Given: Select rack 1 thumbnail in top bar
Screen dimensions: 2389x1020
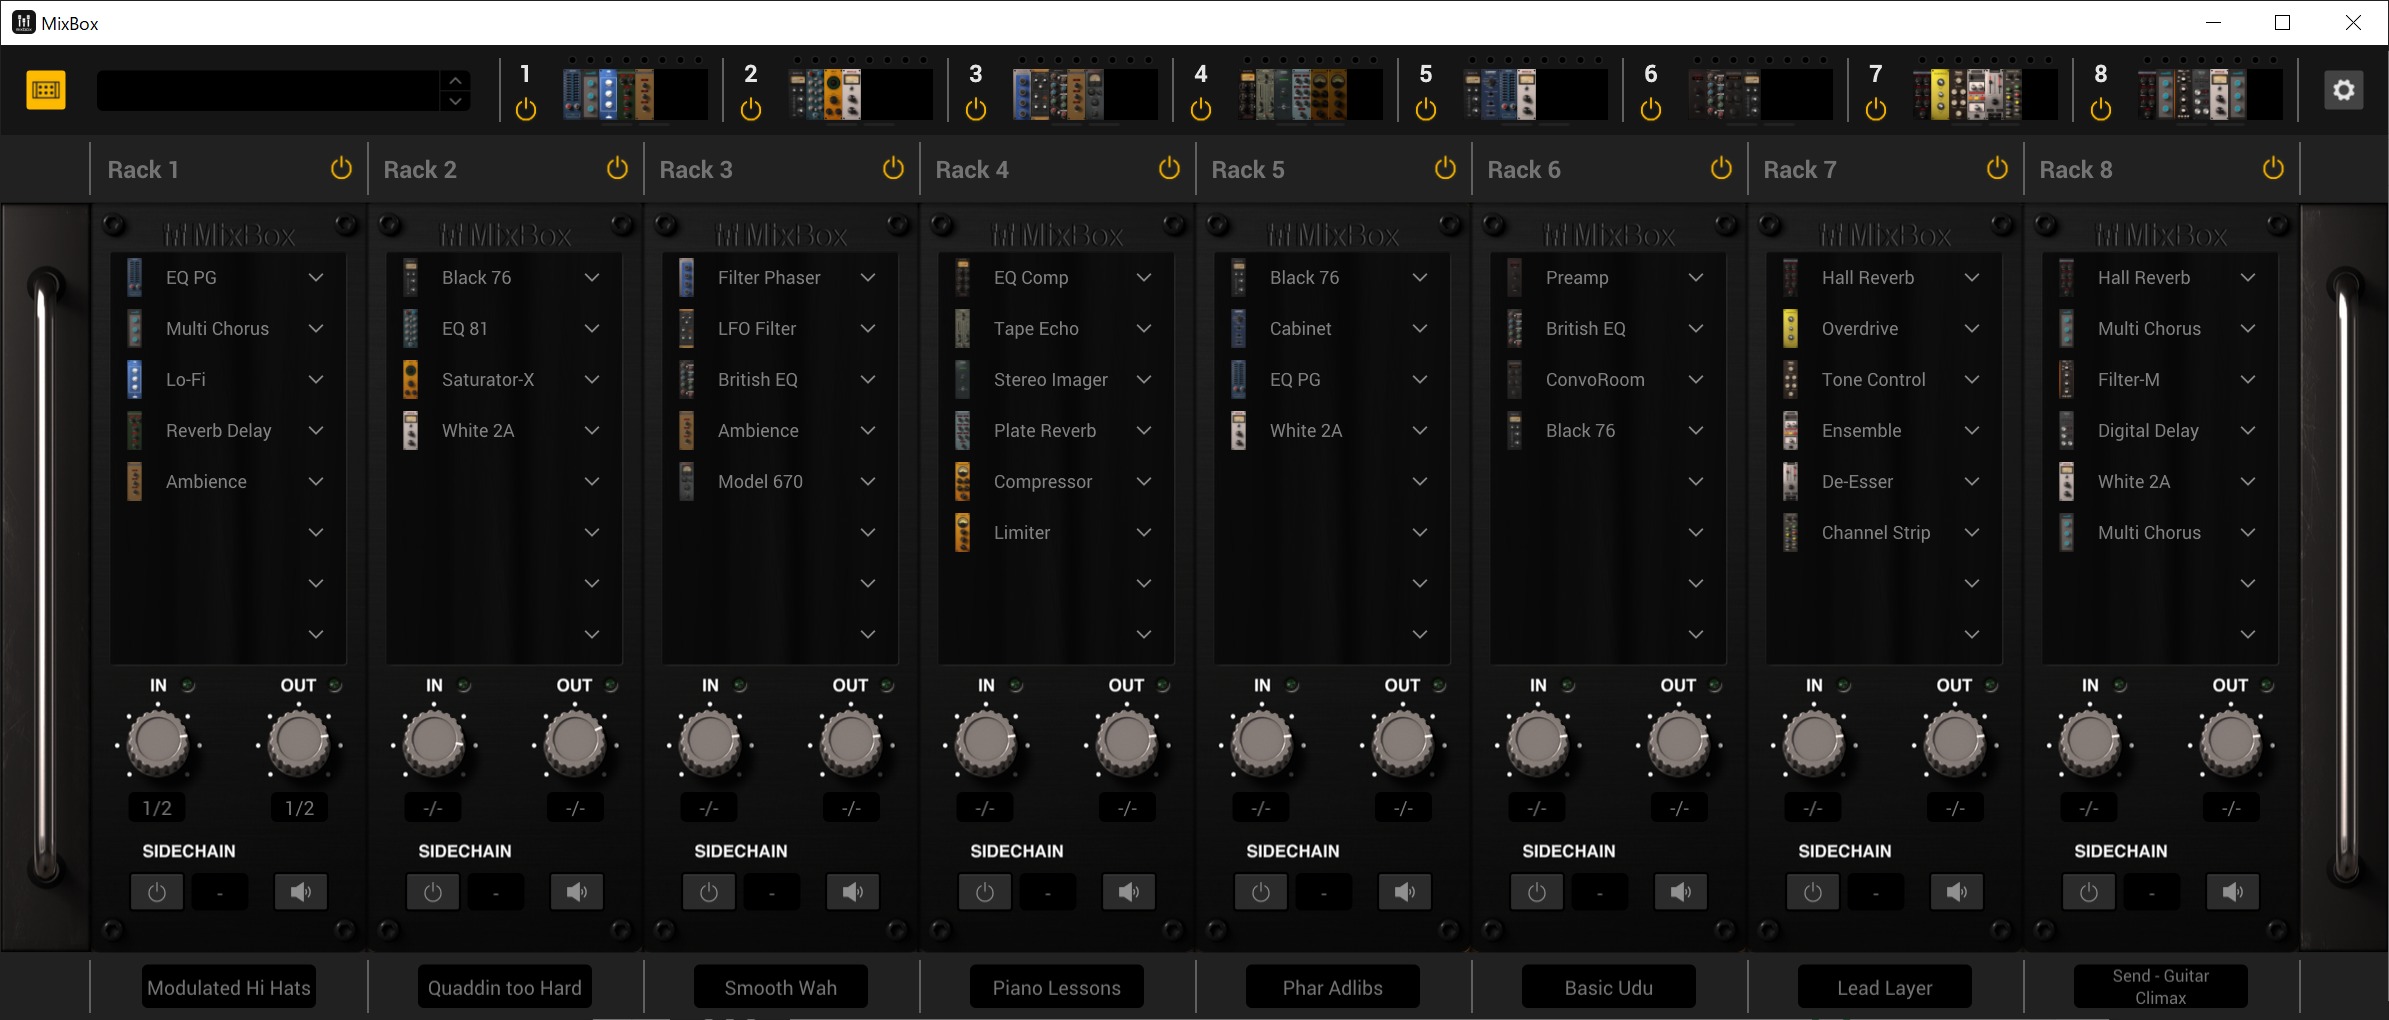Looking at the screenshot, I should pos(634,94).
